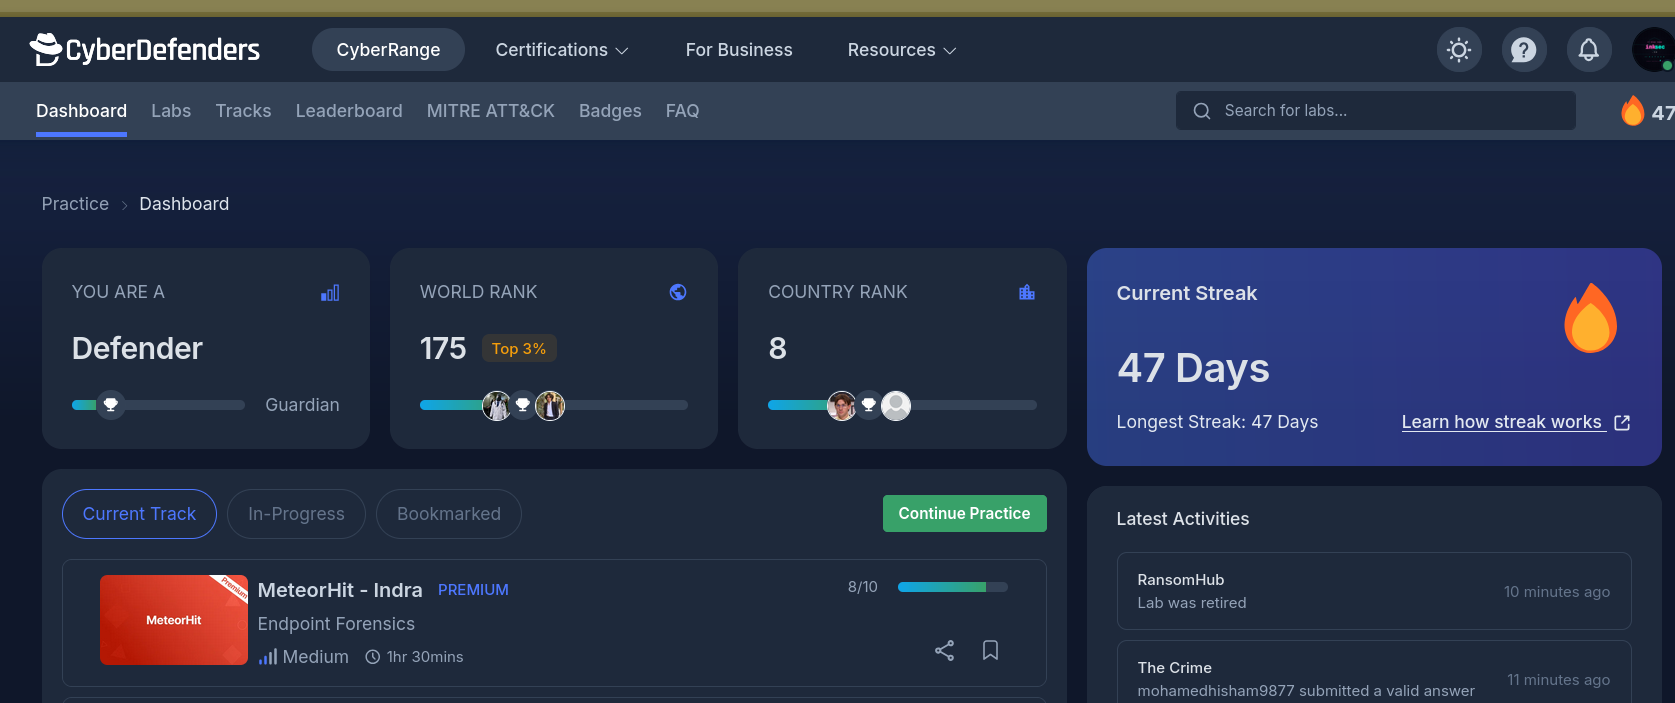Toggle light/dark theme sun icon
The image size is (1675, 703).
(x=1459, y=50)
